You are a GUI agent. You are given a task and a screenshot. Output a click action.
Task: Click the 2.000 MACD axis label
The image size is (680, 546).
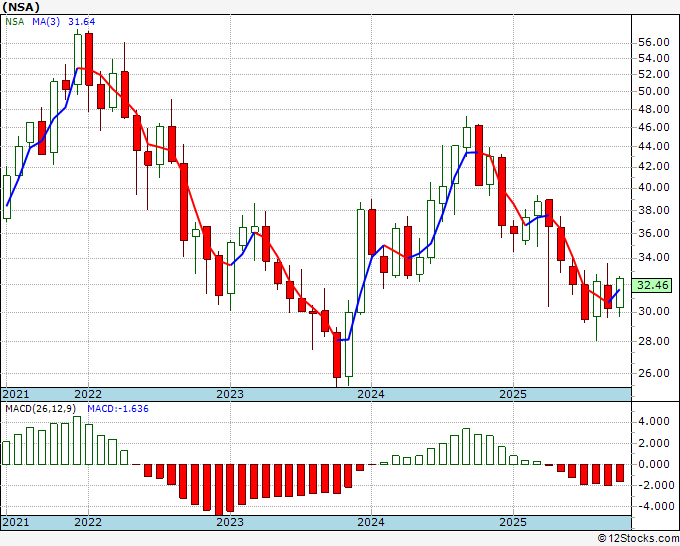(654, 443)
